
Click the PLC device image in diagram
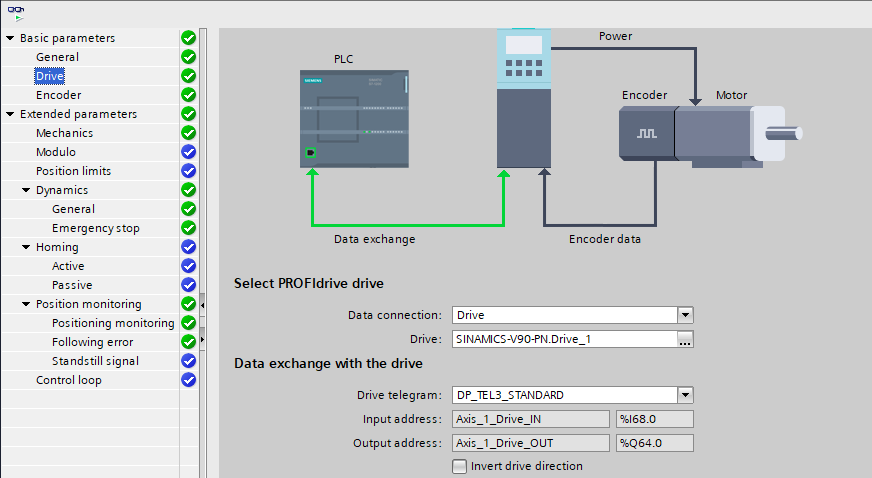[x=354, y=118]
